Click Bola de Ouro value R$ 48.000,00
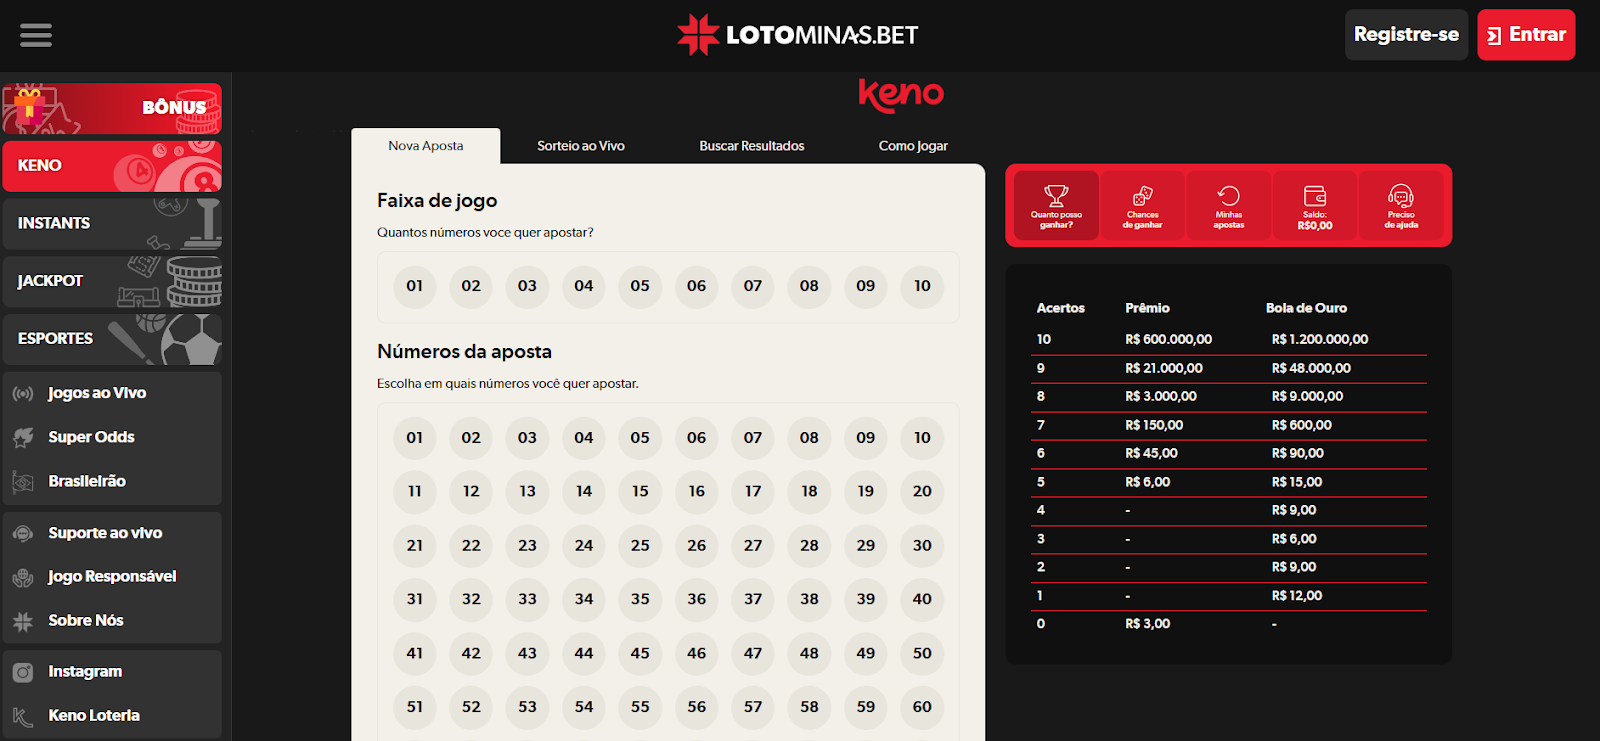Screen dimensions: 1600x741 pyautogui.click(x=1311, y=368)
